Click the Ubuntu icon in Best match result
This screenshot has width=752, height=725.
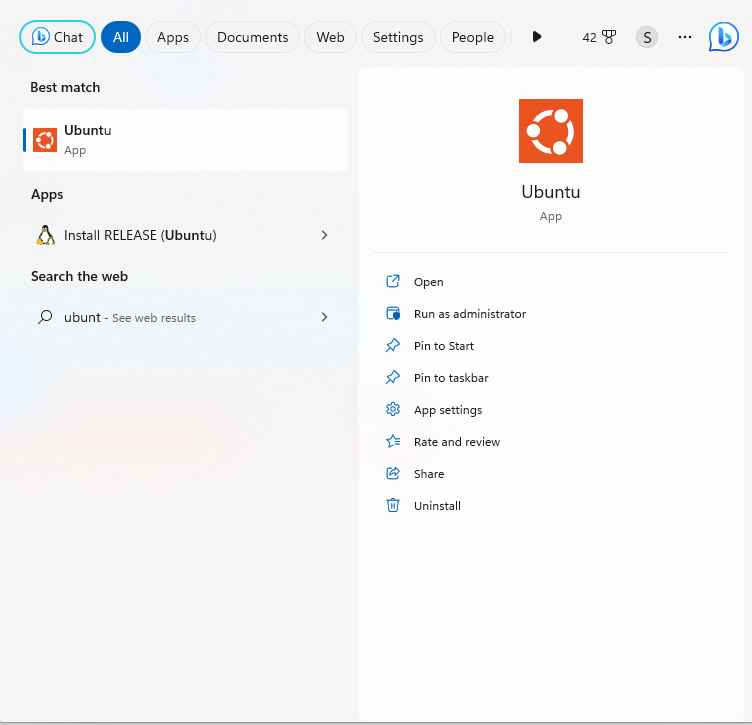(x=45, y=140)
